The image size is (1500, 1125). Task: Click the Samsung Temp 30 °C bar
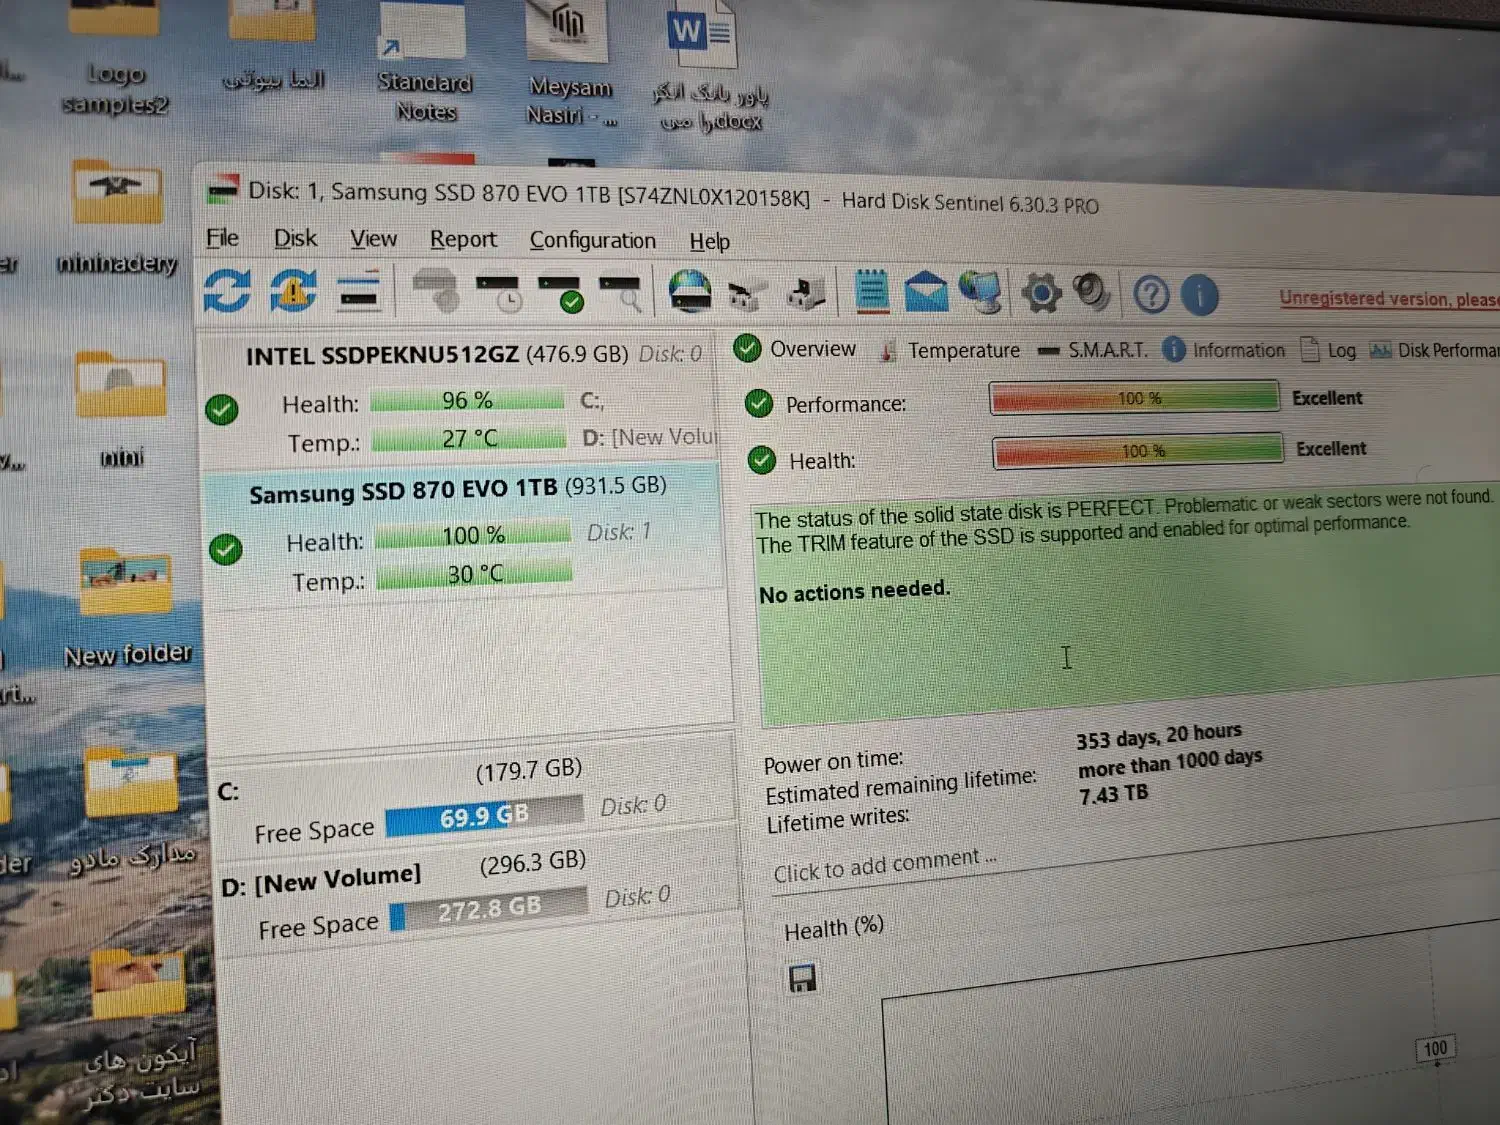(x=474, y=574)
